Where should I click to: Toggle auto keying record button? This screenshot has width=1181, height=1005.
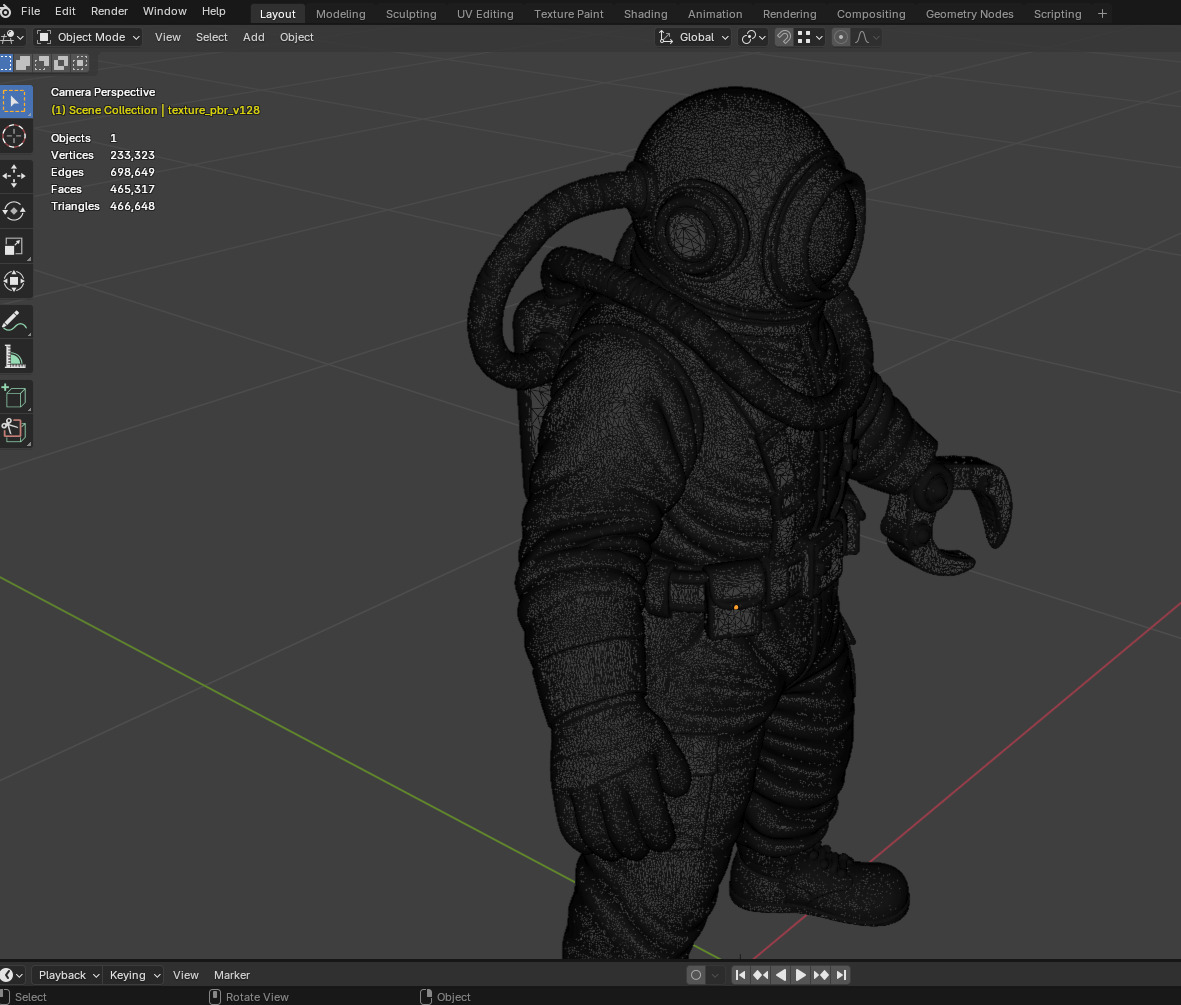[696, 975]
